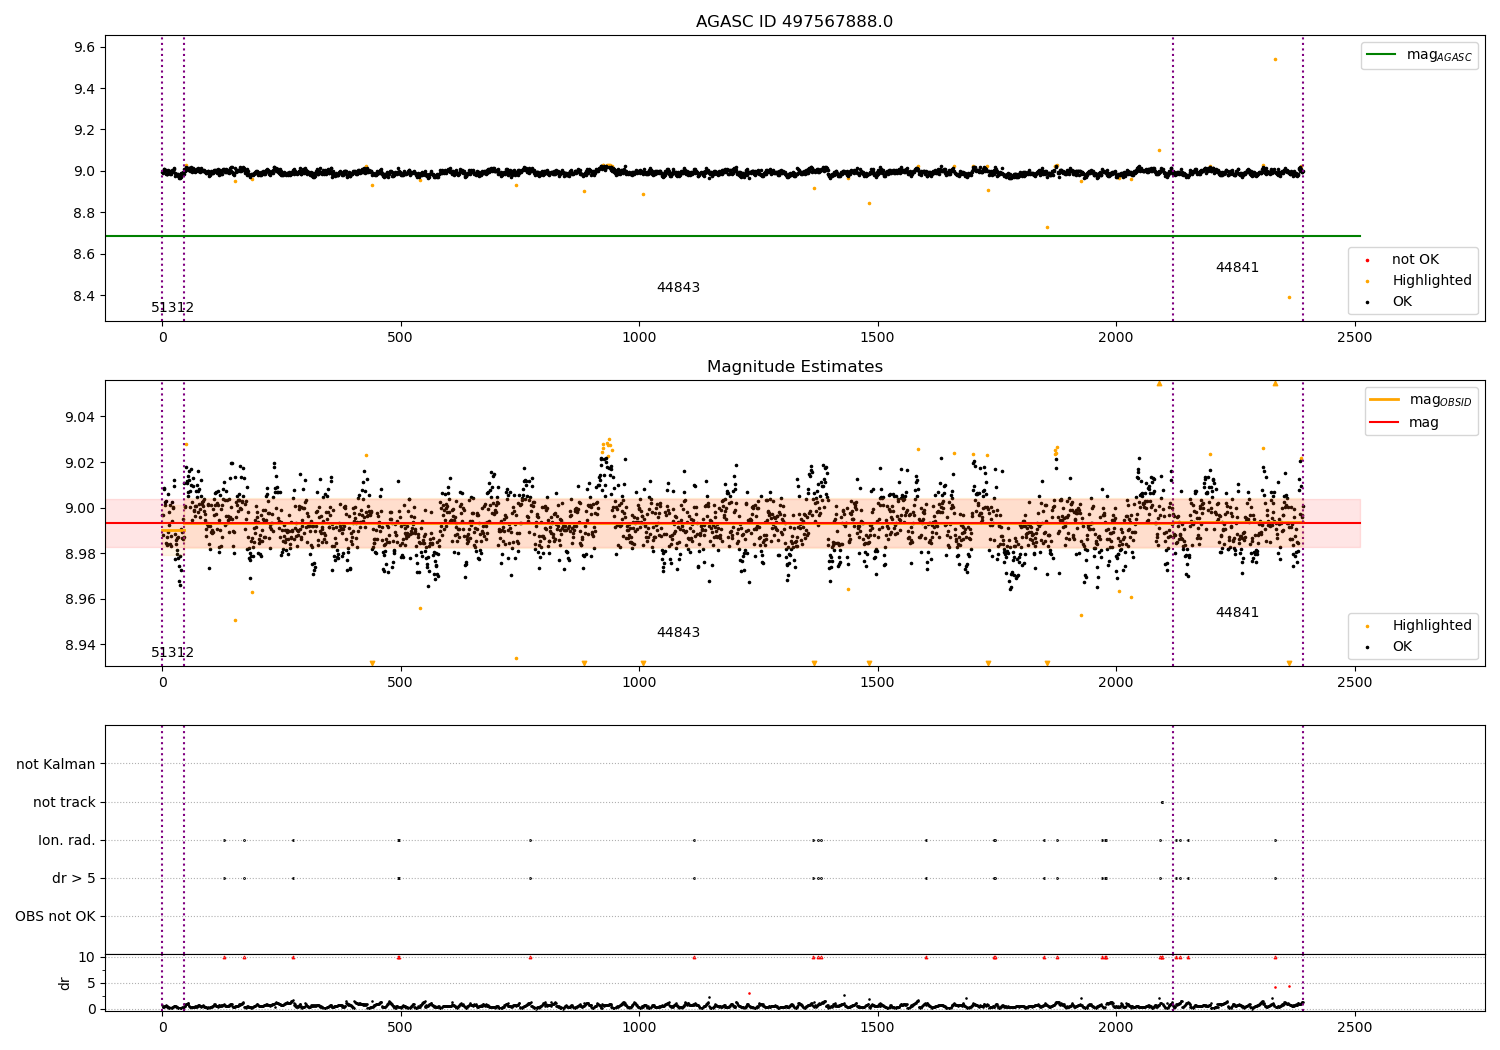The height and width of the screenshot is (1050, 1500).
Task: Click the 'not Kalman' row label
Action: pos(56,765)
